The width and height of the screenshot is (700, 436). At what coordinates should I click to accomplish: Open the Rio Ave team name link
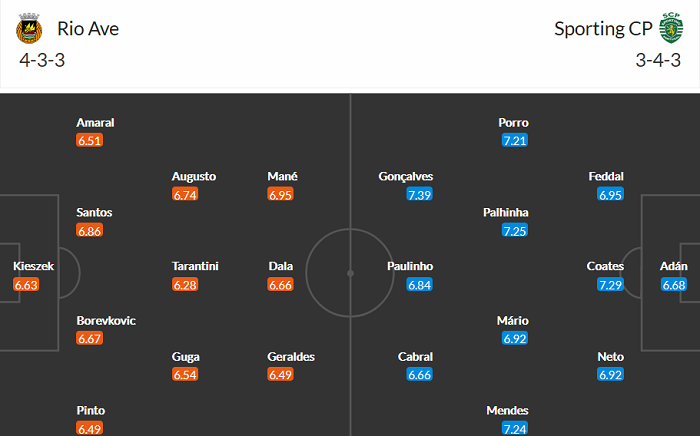88,28
